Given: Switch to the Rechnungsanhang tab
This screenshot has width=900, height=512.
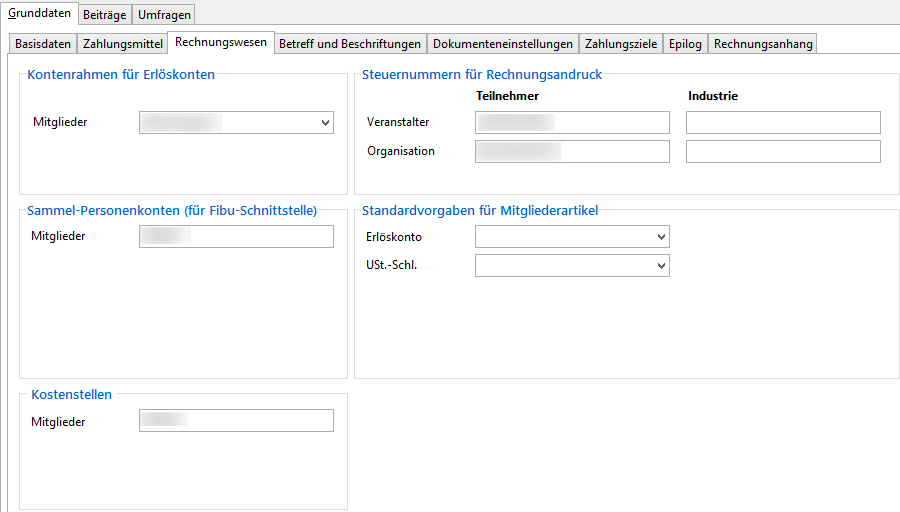Looking at the screenshot, I should pyautogui.click(x=763, y=44).
